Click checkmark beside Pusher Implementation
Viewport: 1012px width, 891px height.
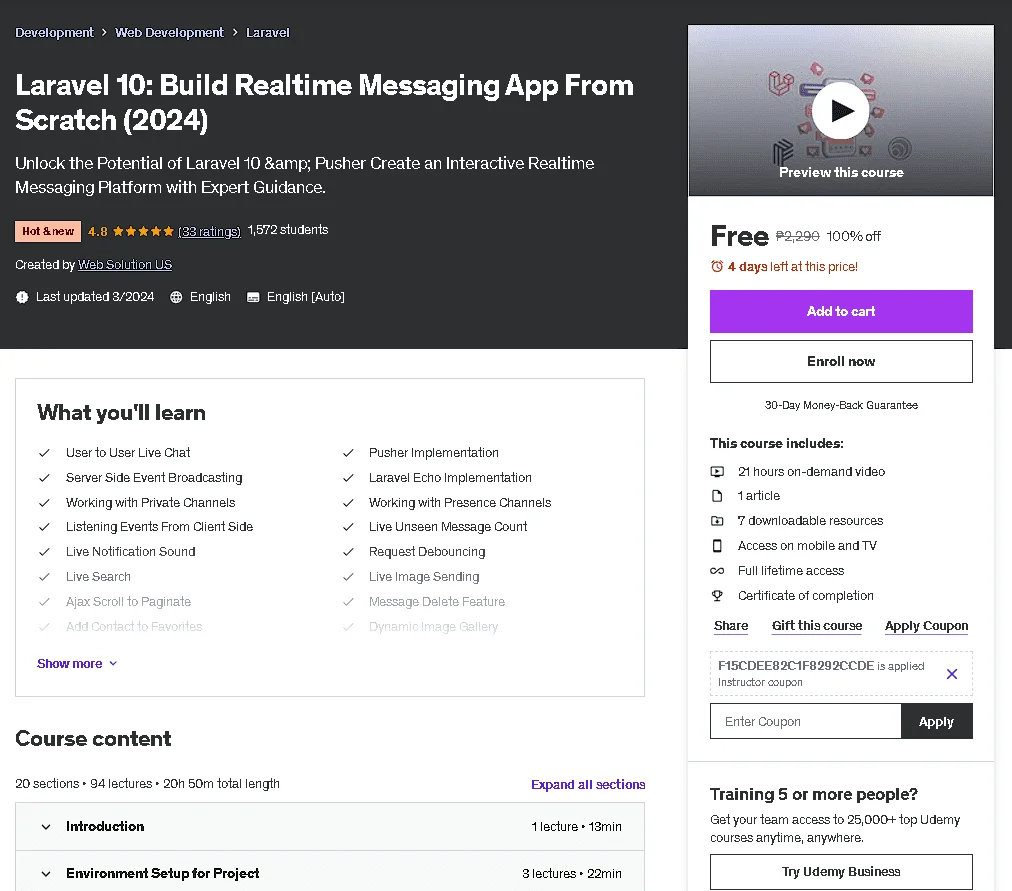(x=348, y=453)
